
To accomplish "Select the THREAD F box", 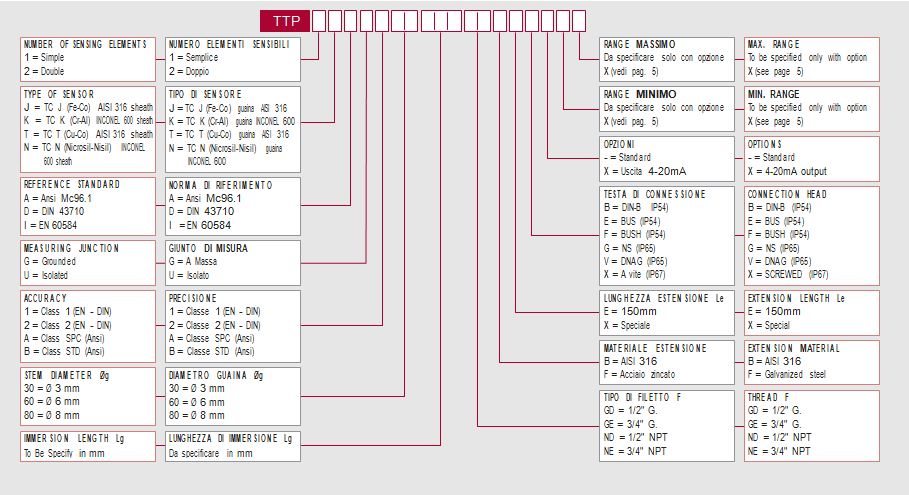I will tap(811, 424).
